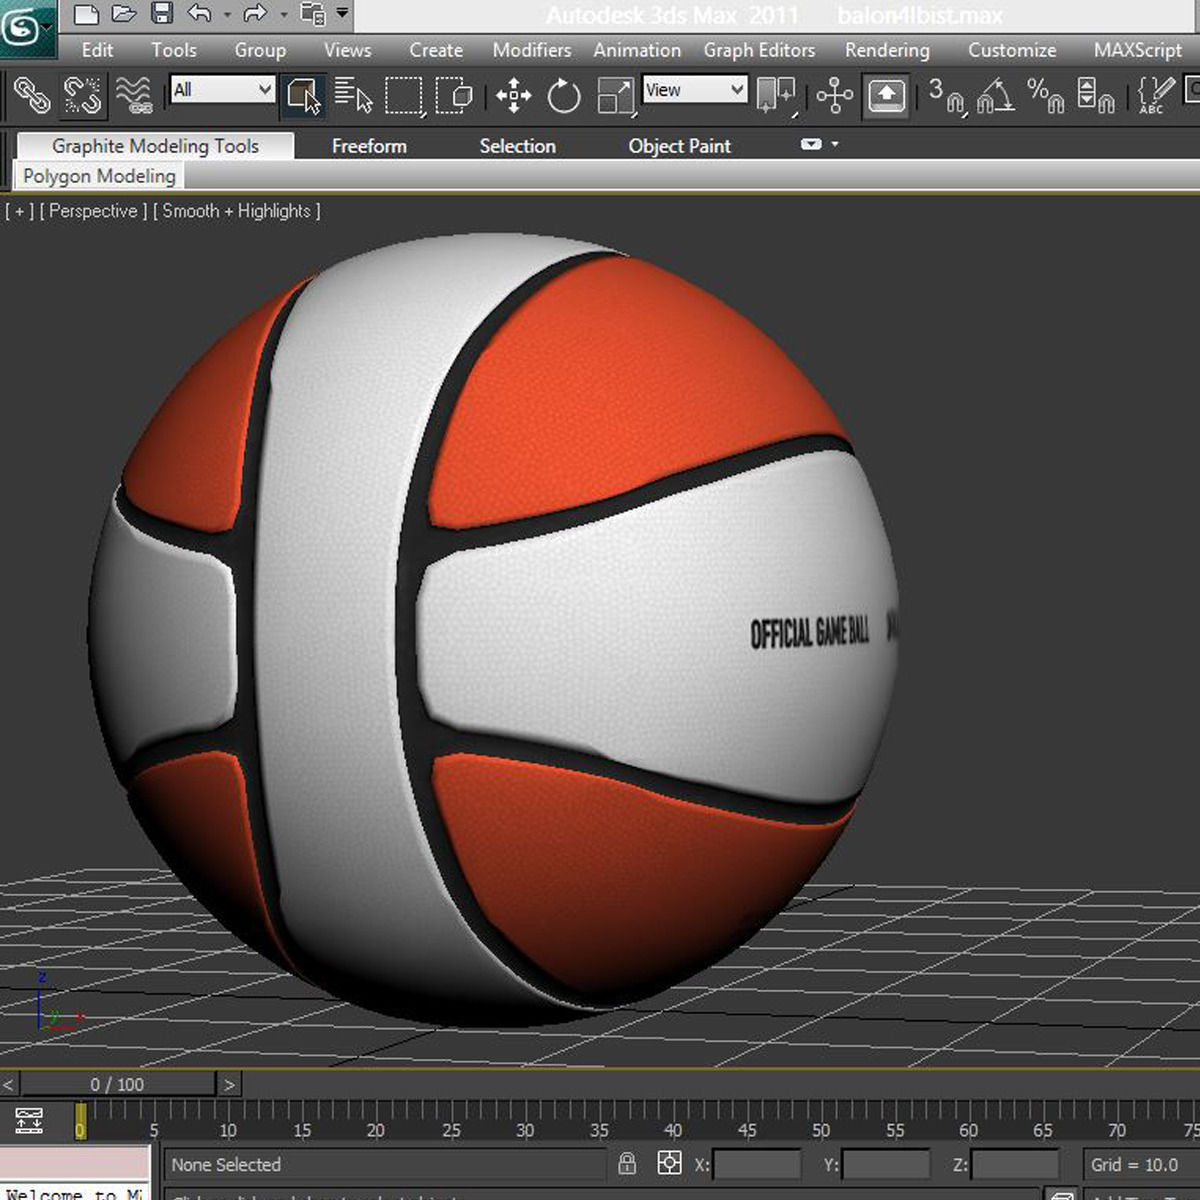Click frame 50 on the track bar

821,1121
